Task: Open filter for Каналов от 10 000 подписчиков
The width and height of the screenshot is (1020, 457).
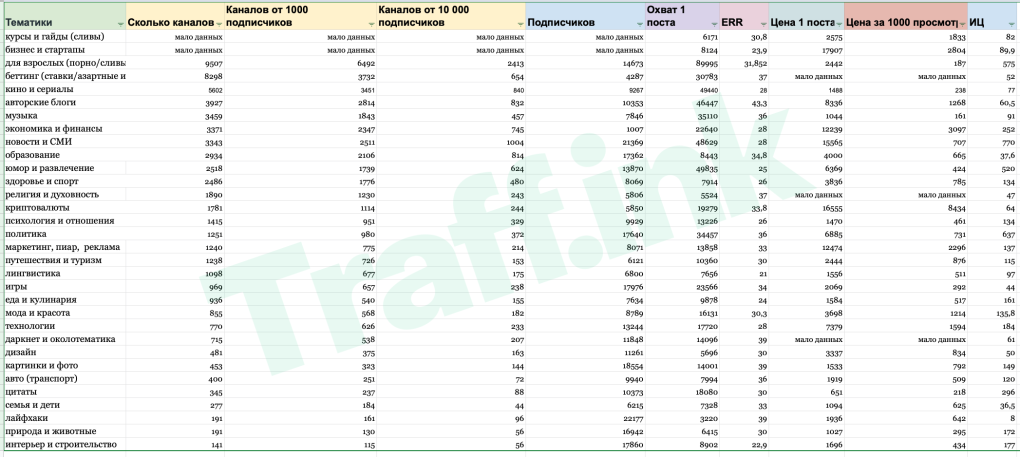Action: (x=520, y=23)
